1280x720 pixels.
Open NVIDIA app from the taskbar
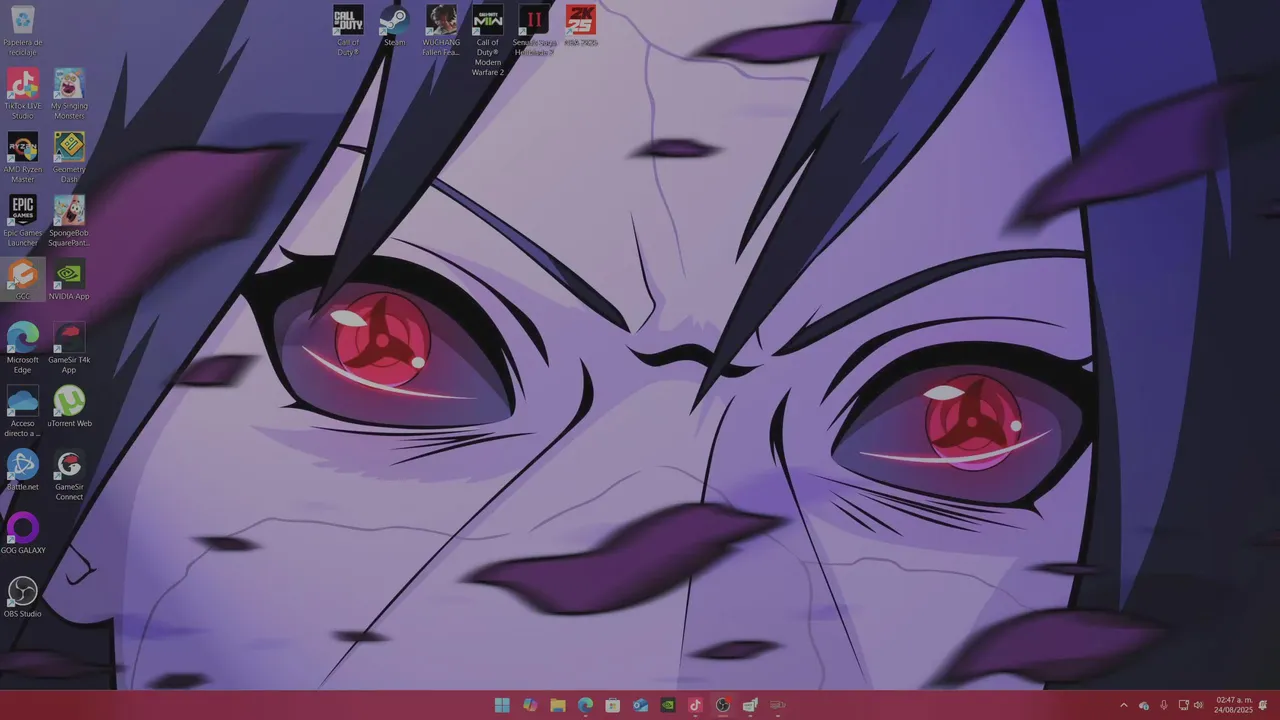point(667,705)
